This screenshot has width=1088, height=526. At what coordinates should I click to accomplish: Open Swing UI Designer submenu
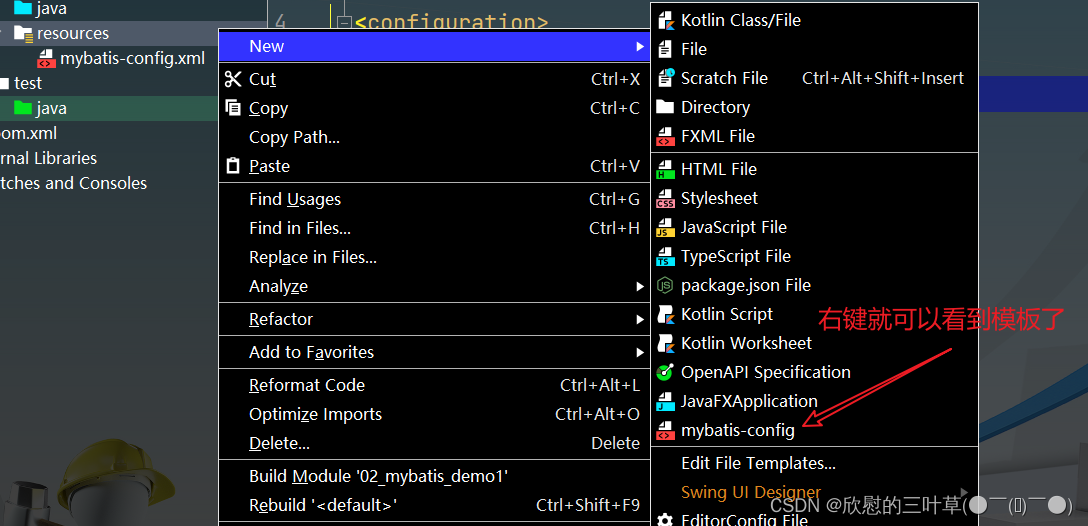tap(815, 493)
